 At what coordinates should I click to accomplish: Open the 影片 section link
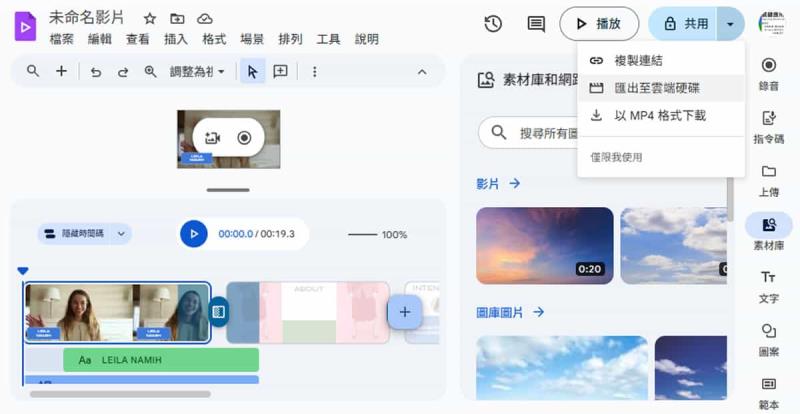(x=498, y=184)
